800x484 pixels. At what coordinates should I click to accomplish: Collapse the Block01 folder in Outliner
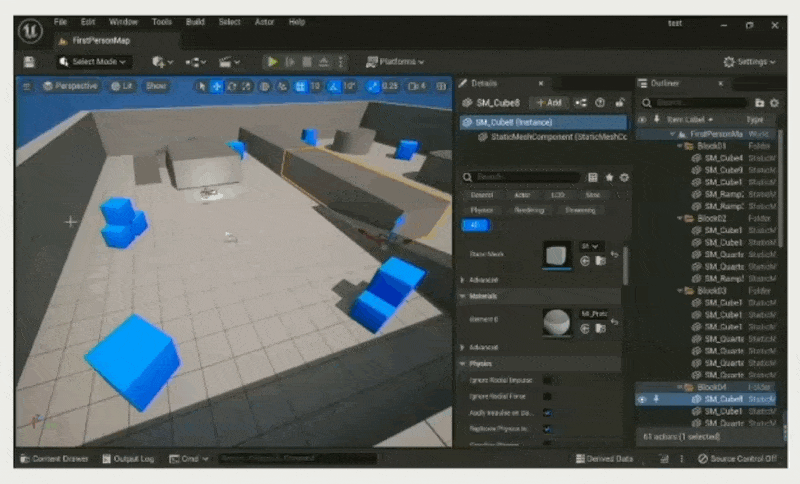678,146
